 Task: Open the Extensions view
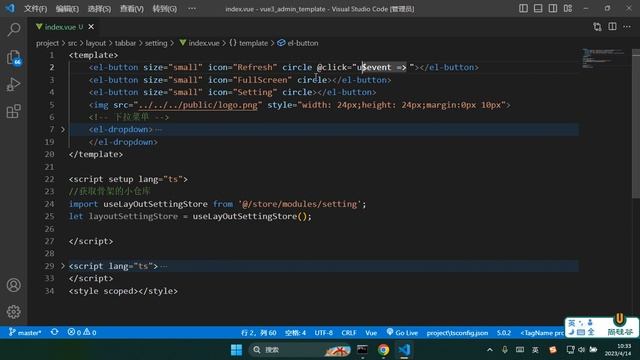click(13, 111)
